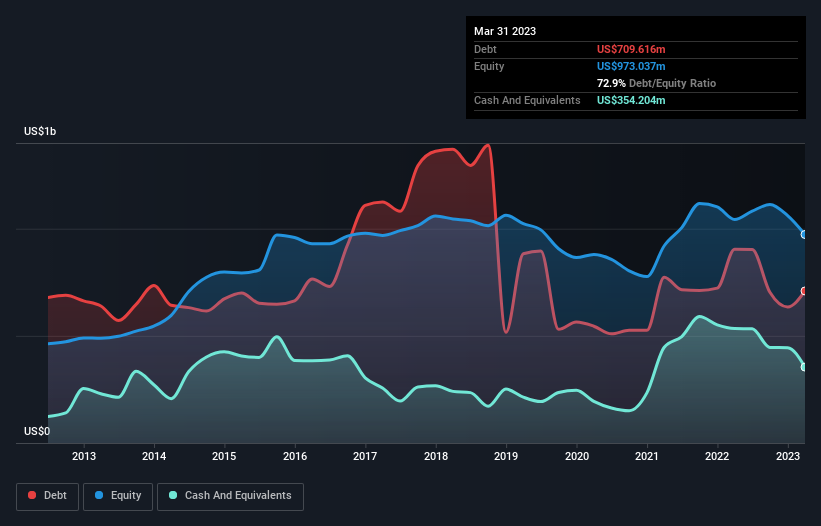Viewport: 821px width, 526px height.
Task: Click Cash And Equivalents label in tooltip
Action: (x=527, y=100)
